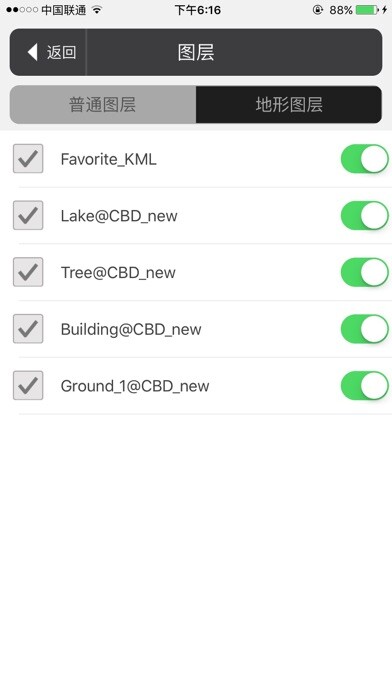Viewport: 392px width, 696px height.
Task: Uncheck the Favorite_KML checkbox
Action: tap(28, 158)
